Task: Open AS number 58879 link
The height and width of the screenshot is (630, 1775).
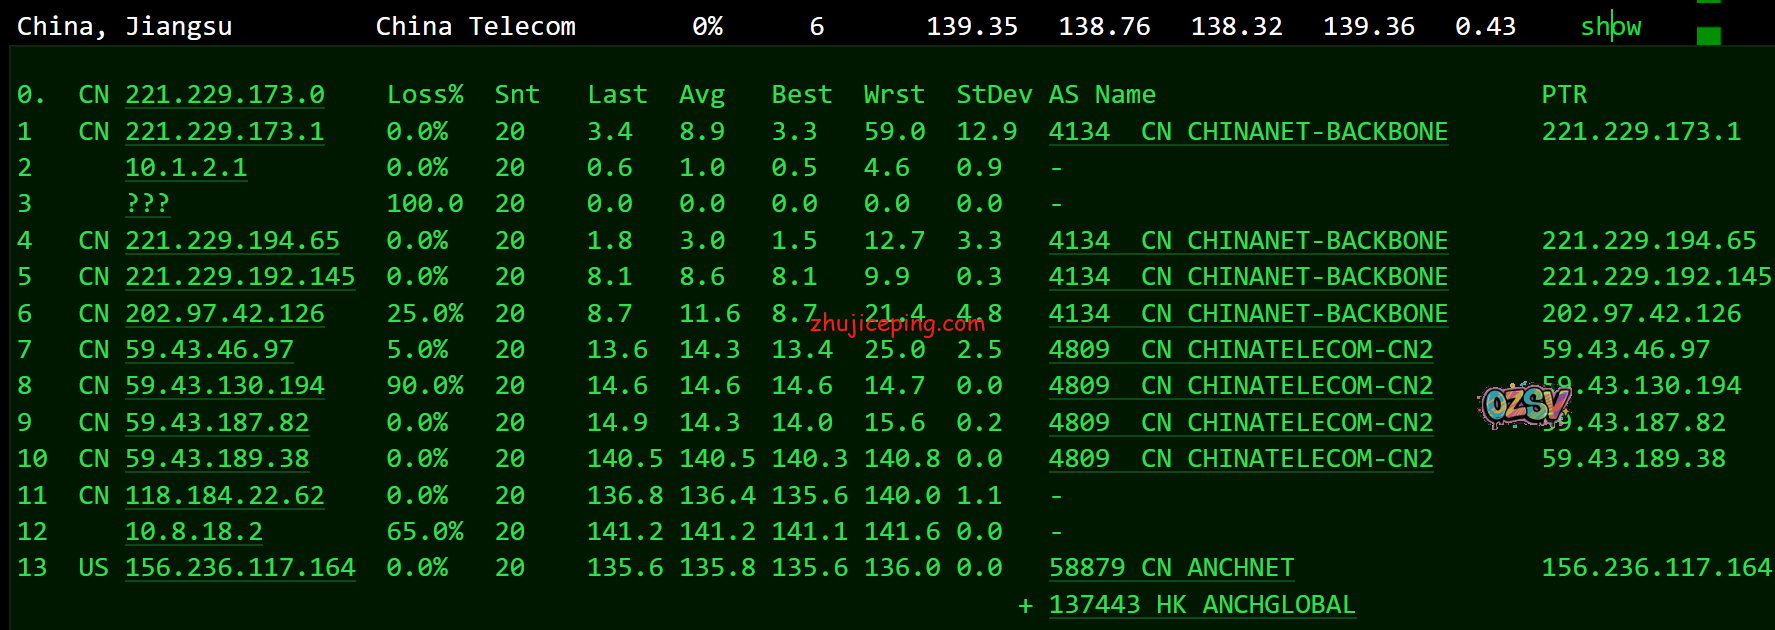Action: (x=1086, y=568)
